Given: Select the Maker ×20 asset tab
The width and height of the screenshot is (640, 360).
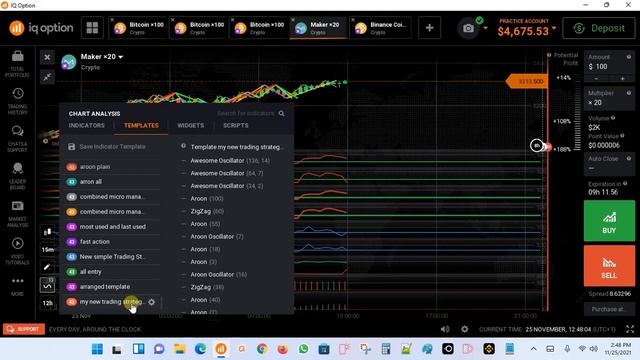Looking at the screenshot, I should tap(318, 28).
